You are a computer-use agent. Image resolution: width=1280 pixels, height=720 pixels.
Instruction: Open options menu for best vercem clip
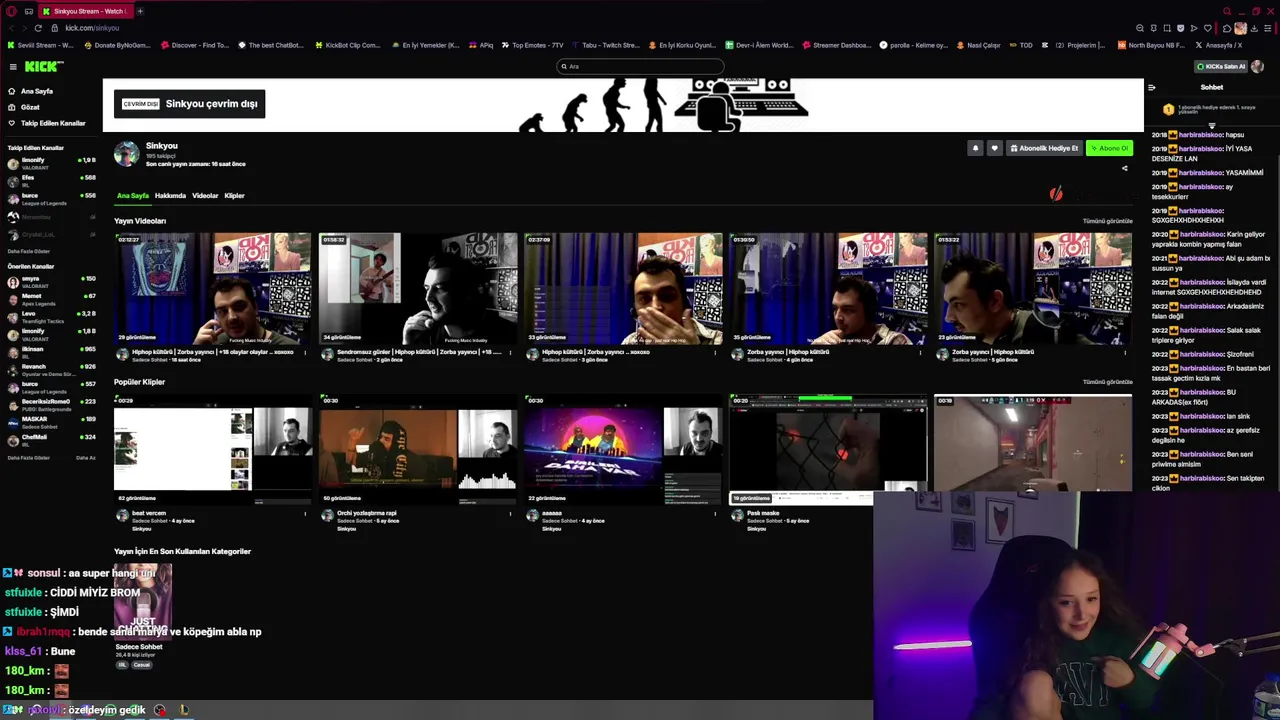pos(305,514)
